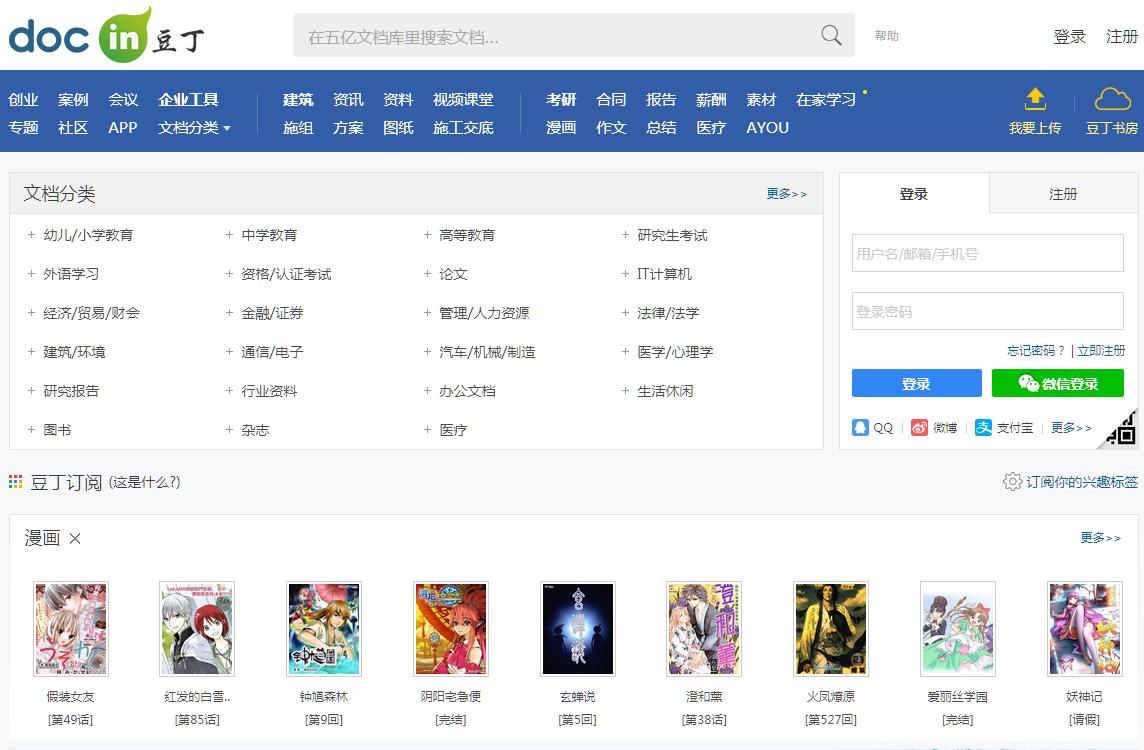
Task: Click the gear icon for 订阅你的兴趣标签
Action: [x=1012, y=482]
